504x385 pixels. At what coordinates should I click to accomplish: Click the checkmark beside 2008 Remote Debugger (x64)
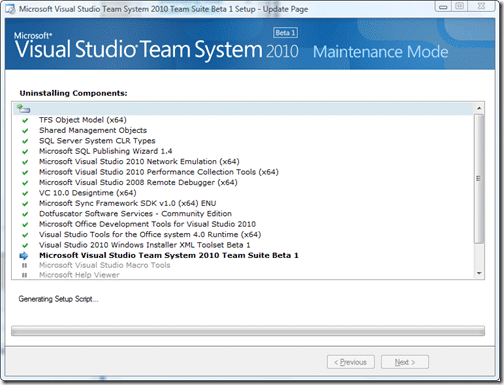25,183
